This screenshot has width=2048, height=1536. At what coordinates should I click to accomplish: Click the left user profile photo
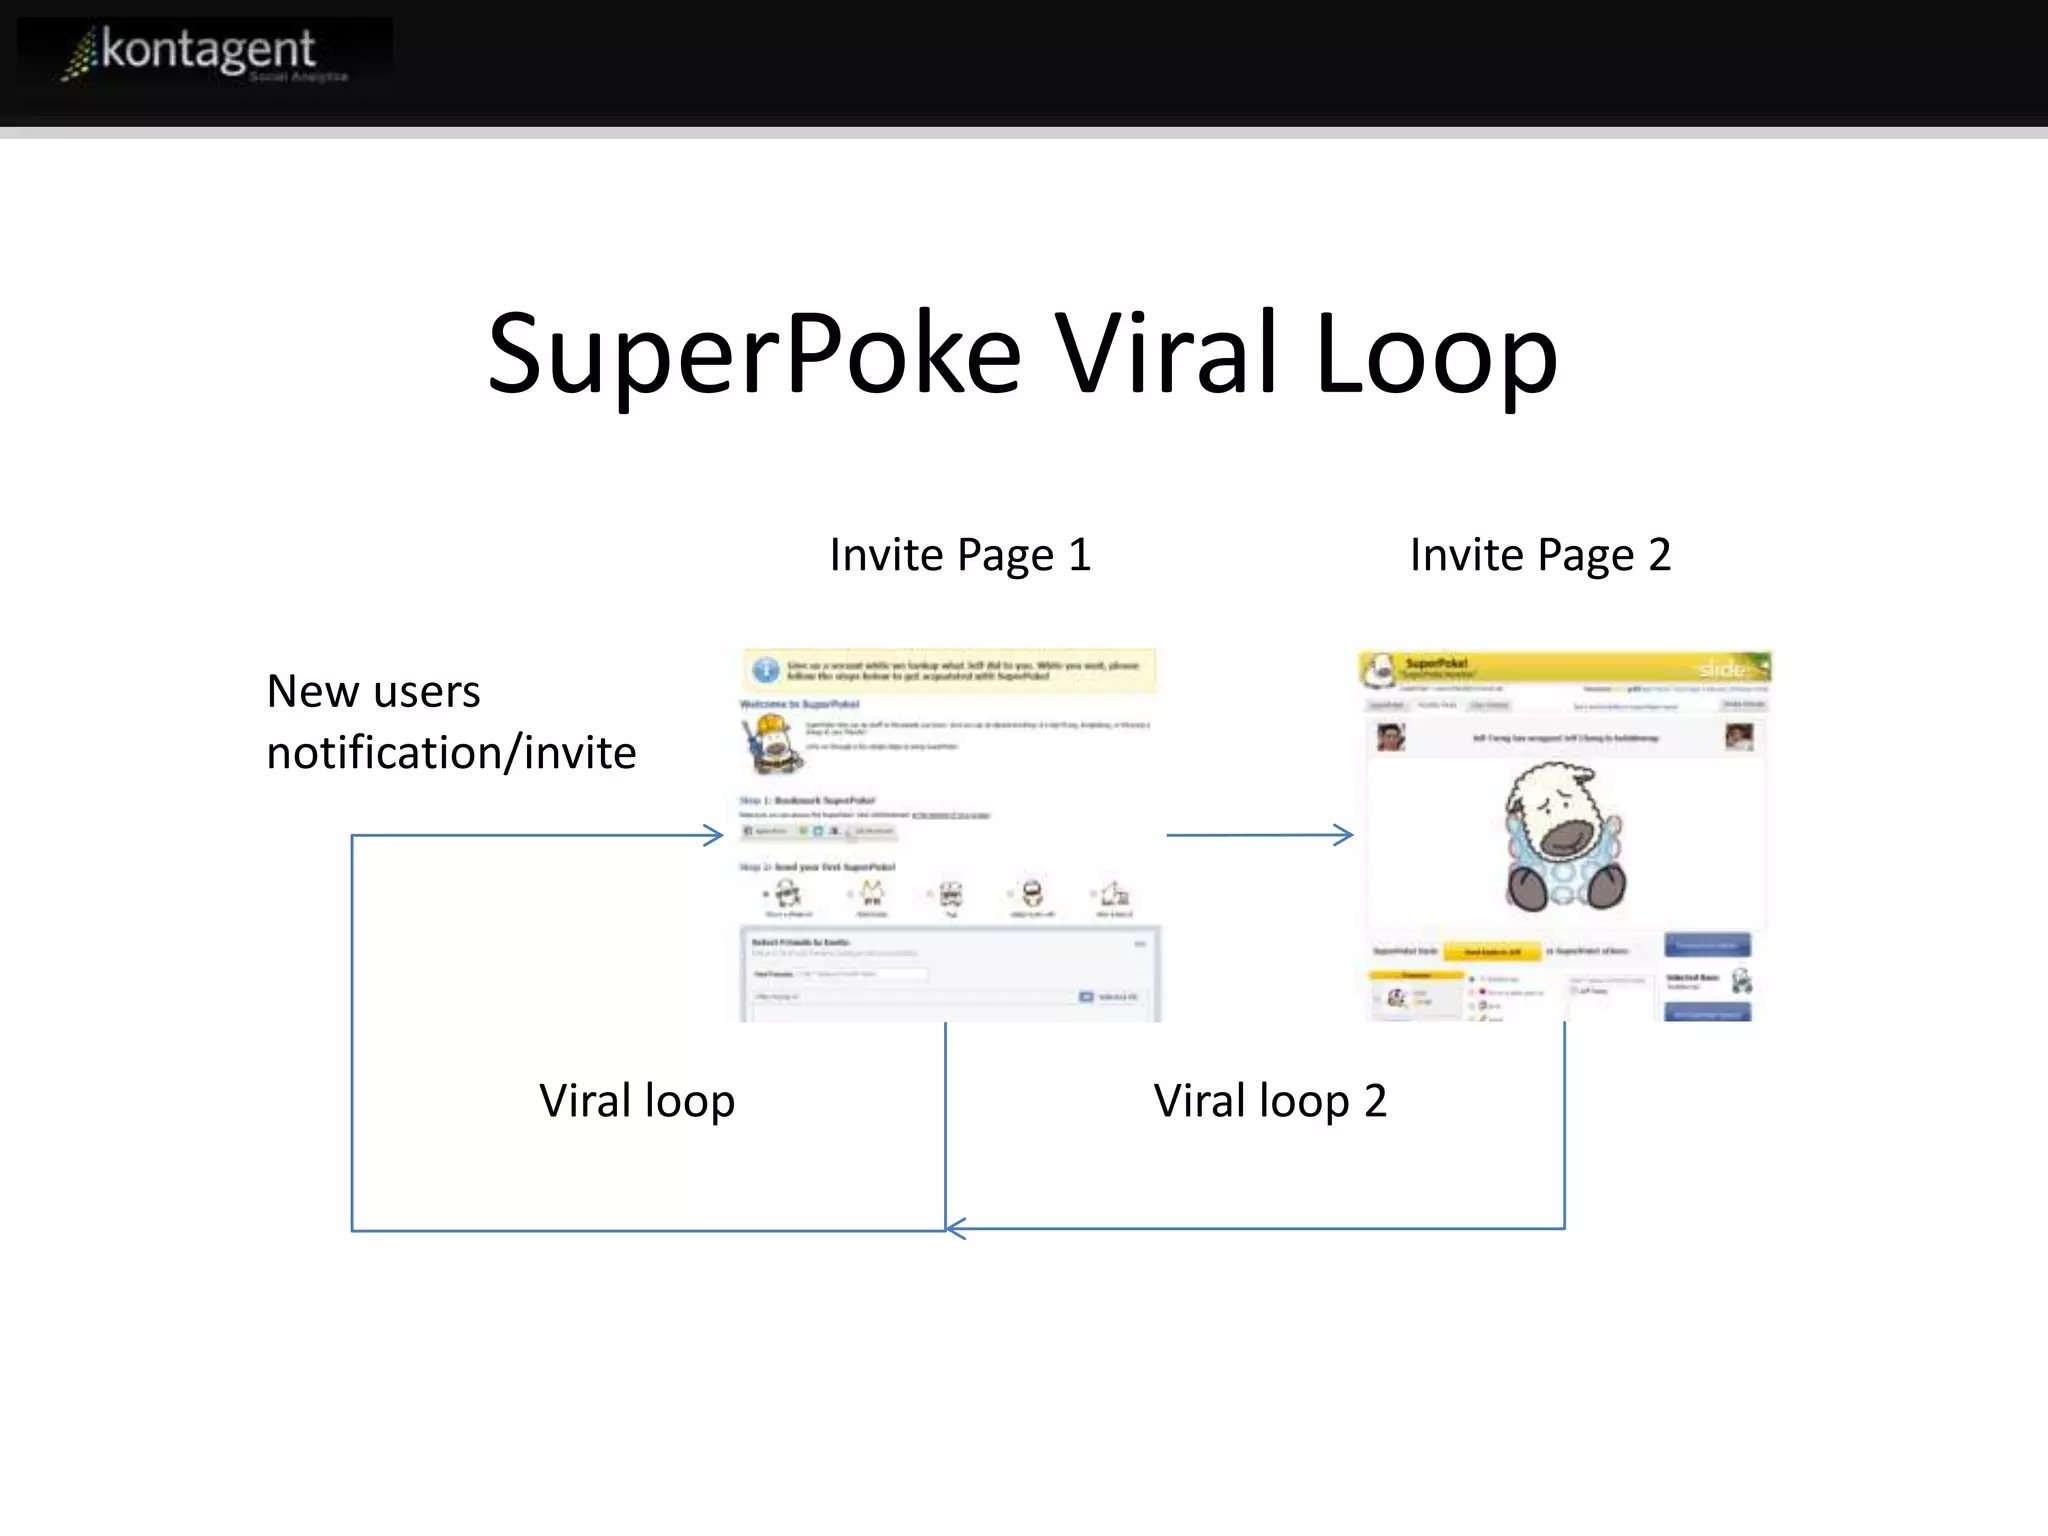pyautogui.click(x=1391, y=738)
